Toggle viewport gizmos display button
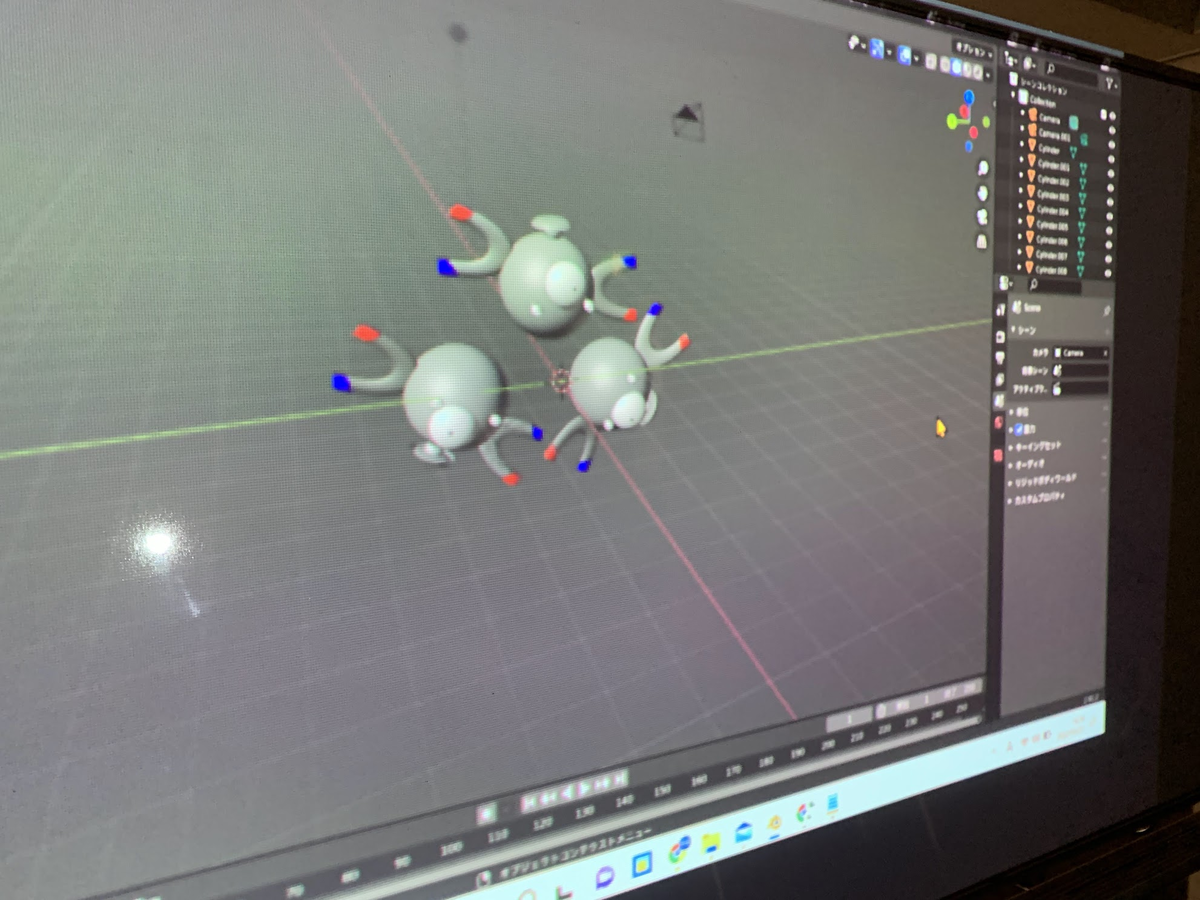1200x900 pixels. [877, 48]
